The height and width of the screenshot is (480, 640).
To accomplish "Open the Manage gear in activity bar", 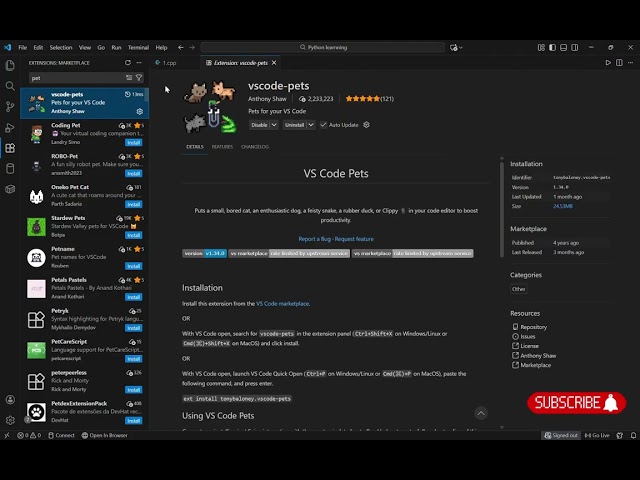I will pyautogui.click(x=10, y=420).
